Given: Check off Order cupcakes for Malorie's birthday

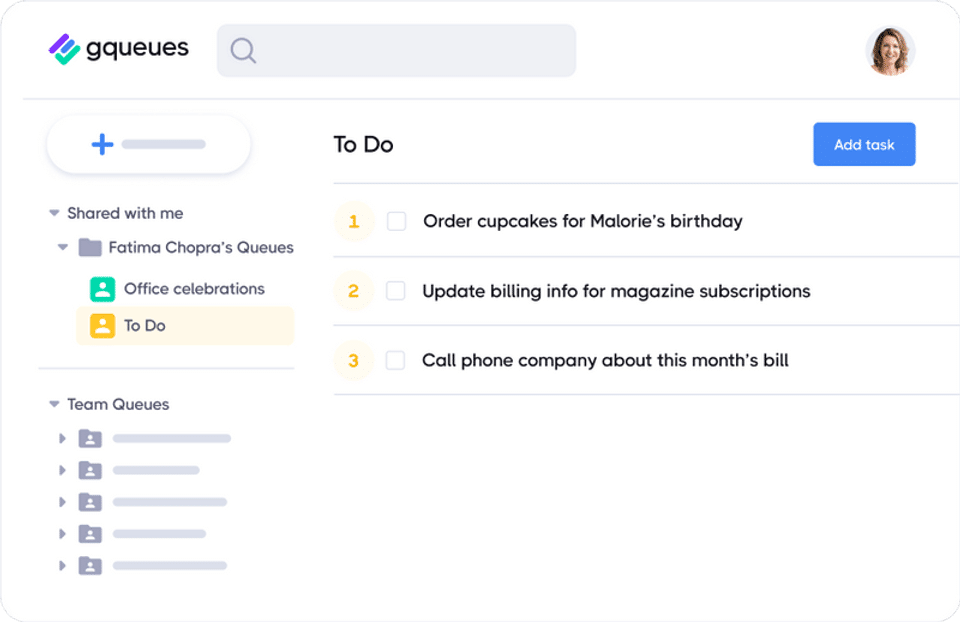Looking at the screenshot, I should [x=397, y=221].
